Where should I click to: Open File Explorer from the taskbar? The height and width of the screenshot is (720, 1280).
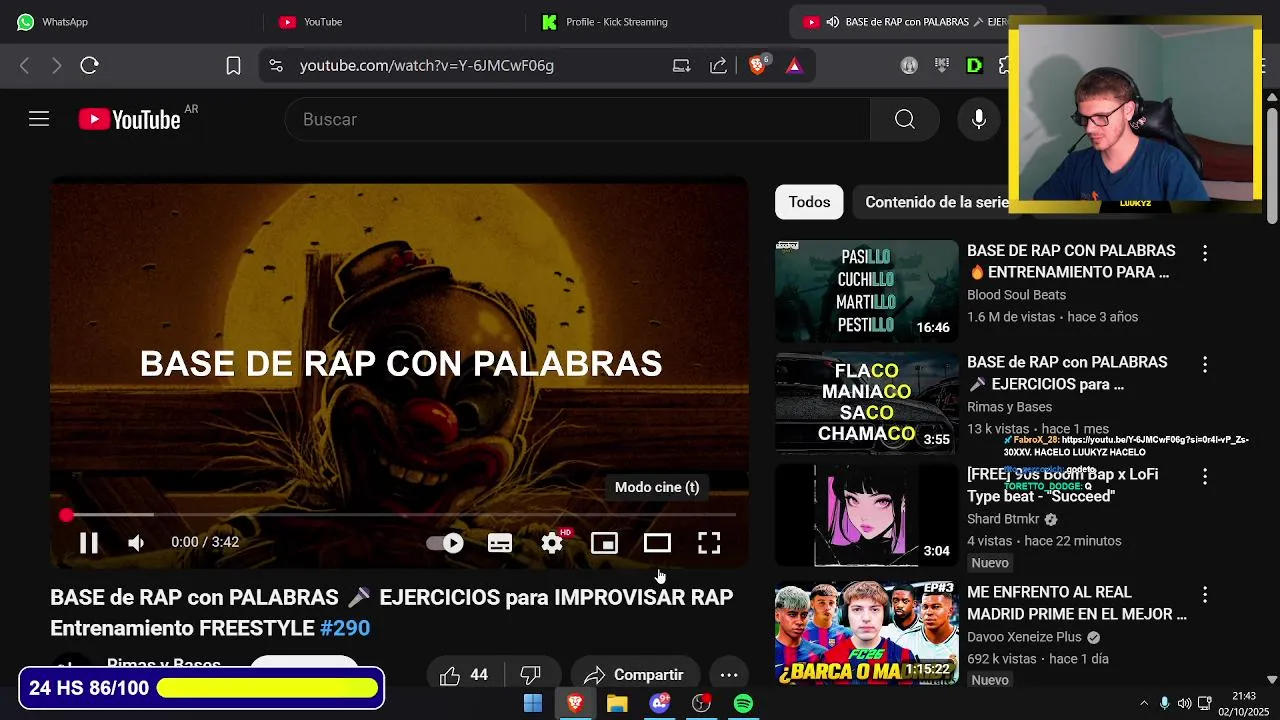coord(617,704)
